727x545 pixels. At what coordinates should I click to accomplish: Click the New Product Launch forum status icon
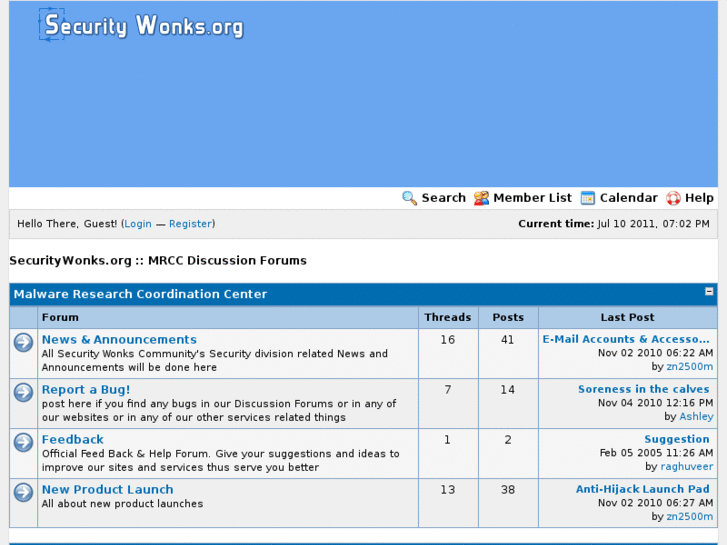point(23,493)
